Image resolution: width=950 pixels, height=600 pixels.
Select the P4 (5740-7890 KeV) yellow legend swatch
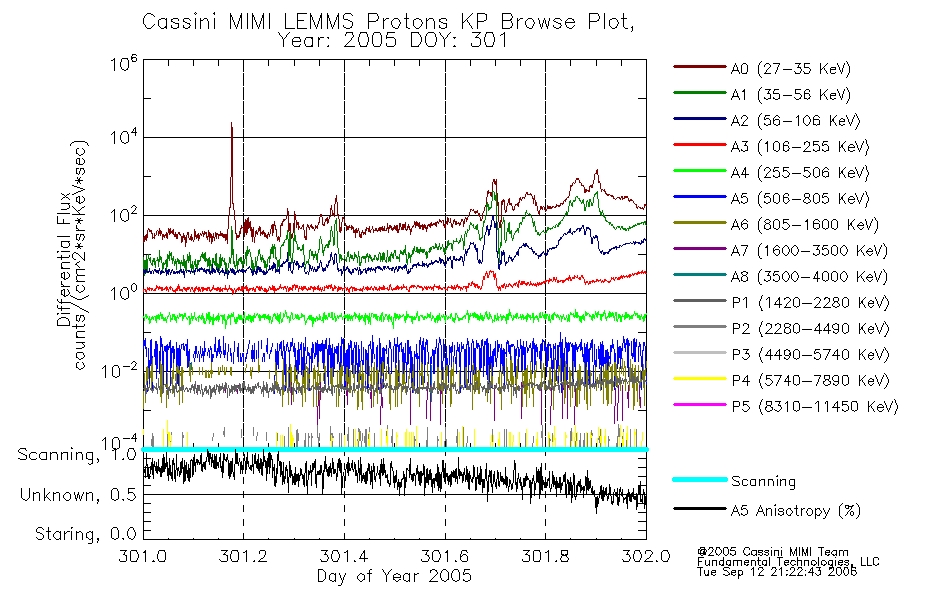click(x=699, y=379)
